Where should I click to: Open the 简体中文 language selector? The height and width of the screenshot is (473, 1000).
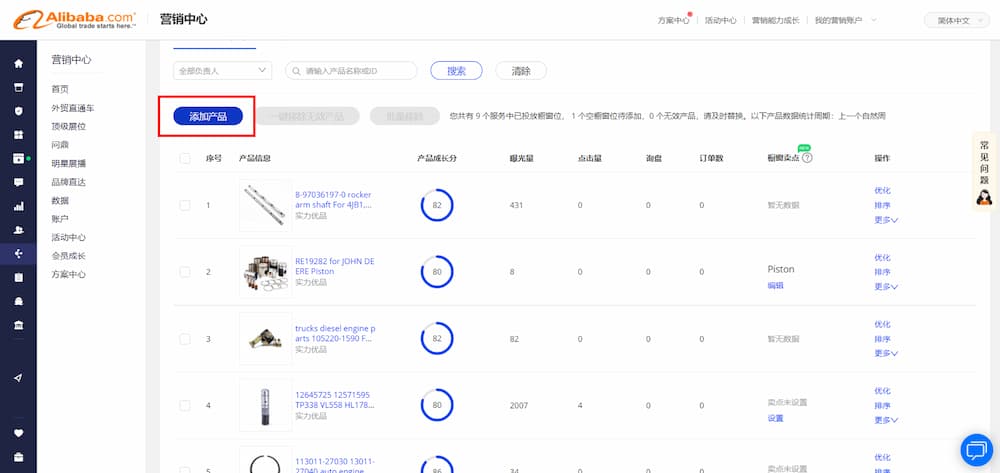(957, 20)
